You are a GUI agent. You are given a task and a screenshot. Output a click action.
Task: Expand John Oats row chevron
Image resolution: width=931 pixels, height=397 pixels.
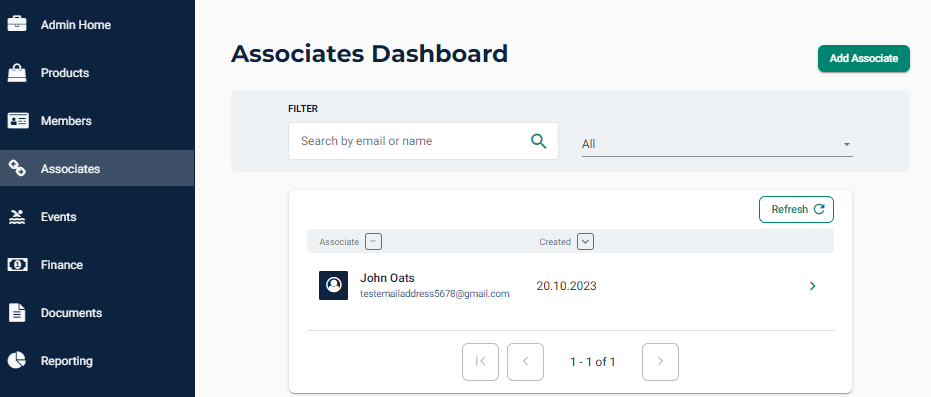[813, 286]
